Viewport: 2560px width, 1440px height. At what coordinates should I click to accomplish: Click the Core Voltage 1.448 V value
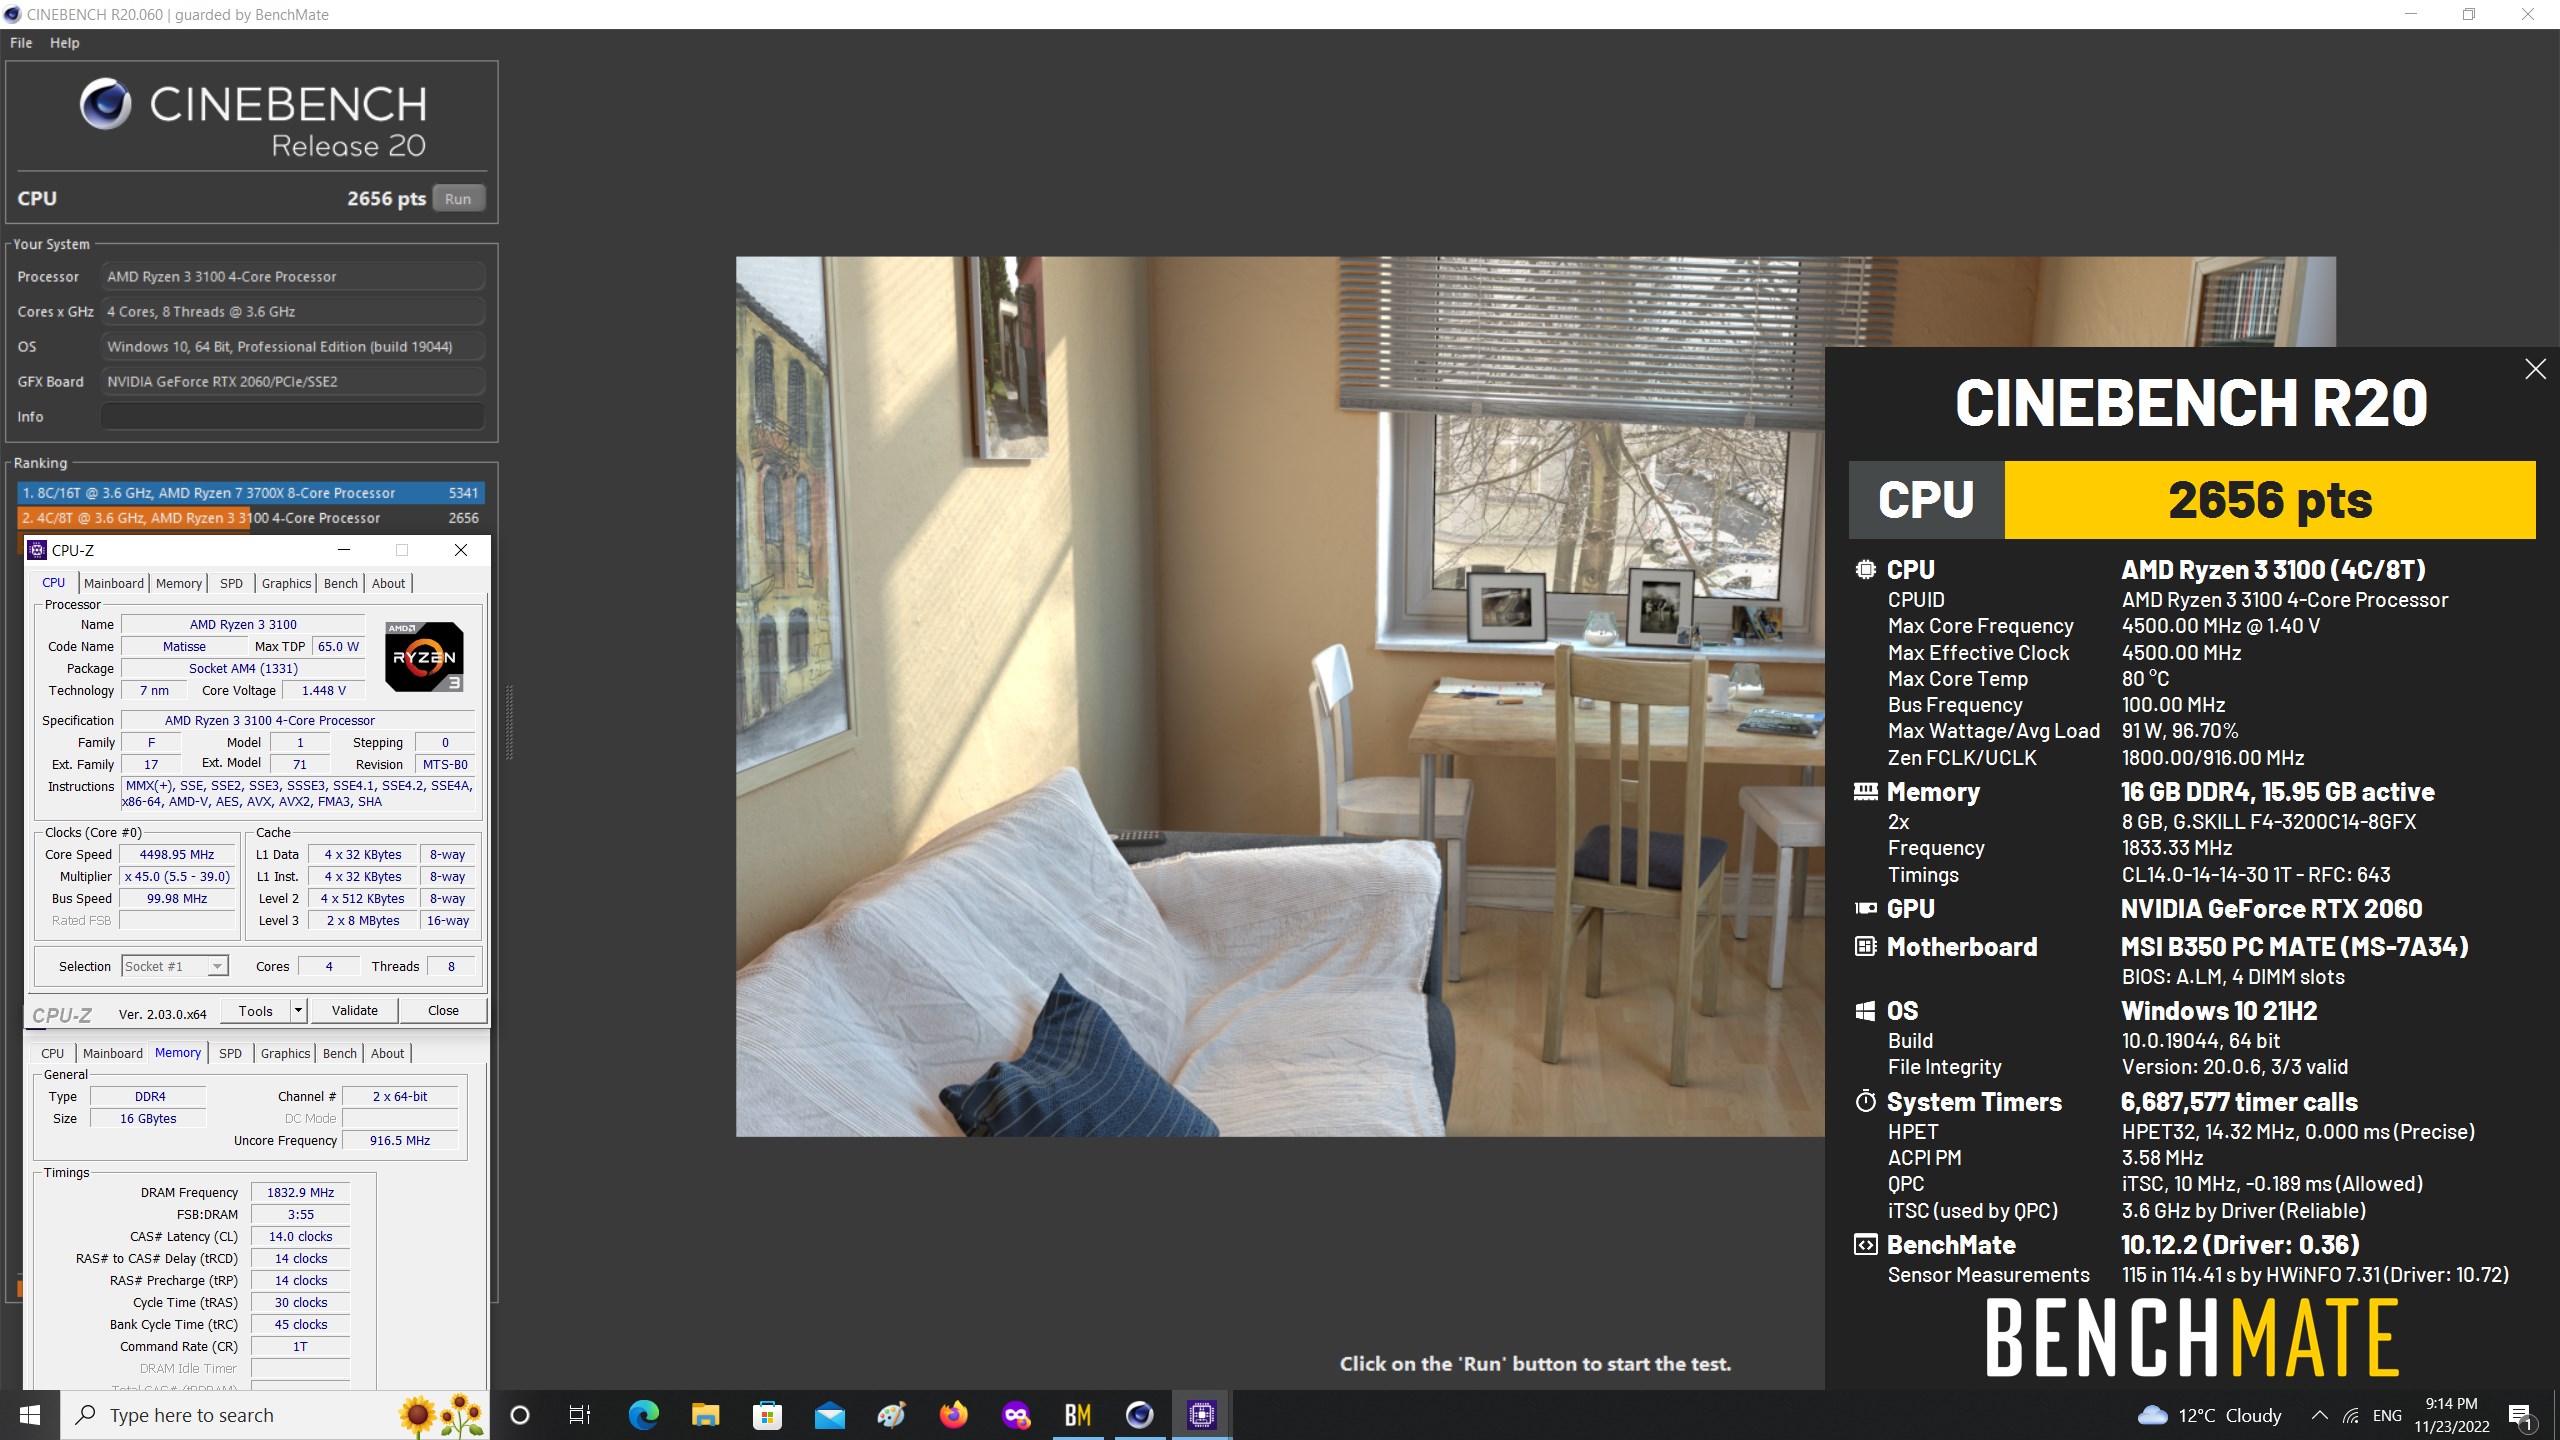(324, 691)
